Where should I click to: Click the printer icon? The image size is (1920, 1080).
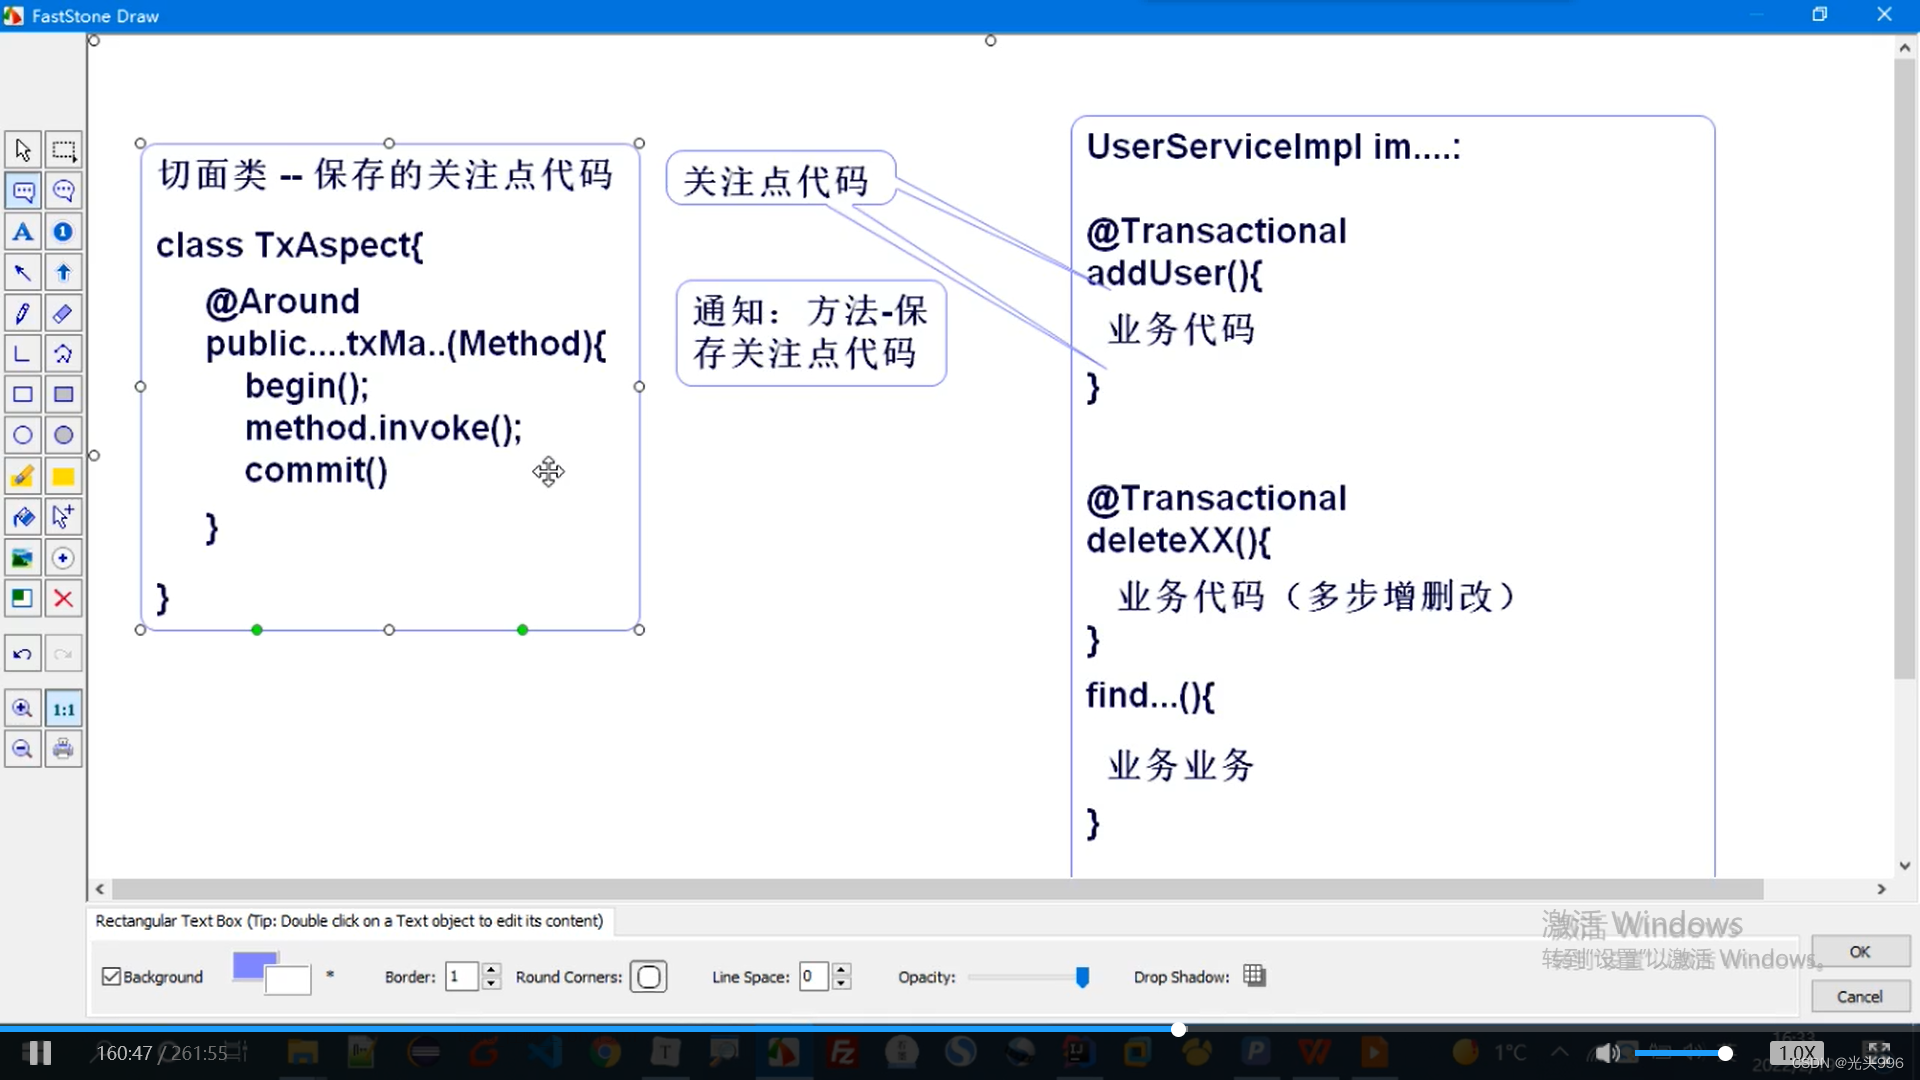pos(63,749)
